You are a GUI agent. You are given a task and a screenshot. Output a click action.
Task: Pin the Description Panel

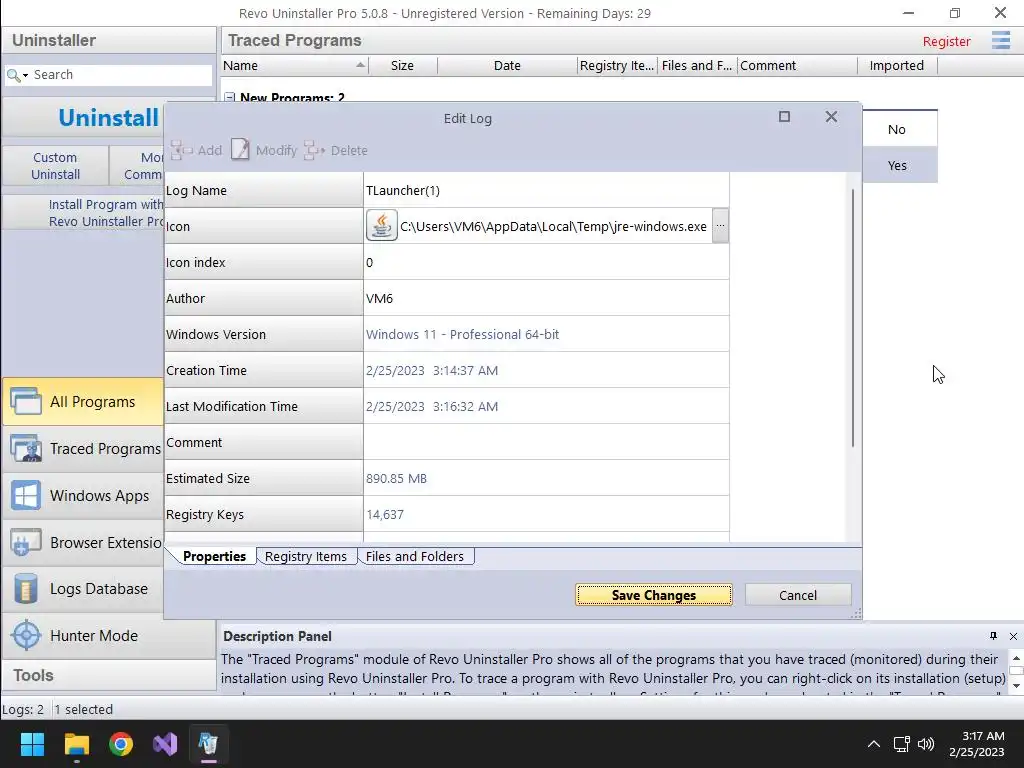[993, 636]
